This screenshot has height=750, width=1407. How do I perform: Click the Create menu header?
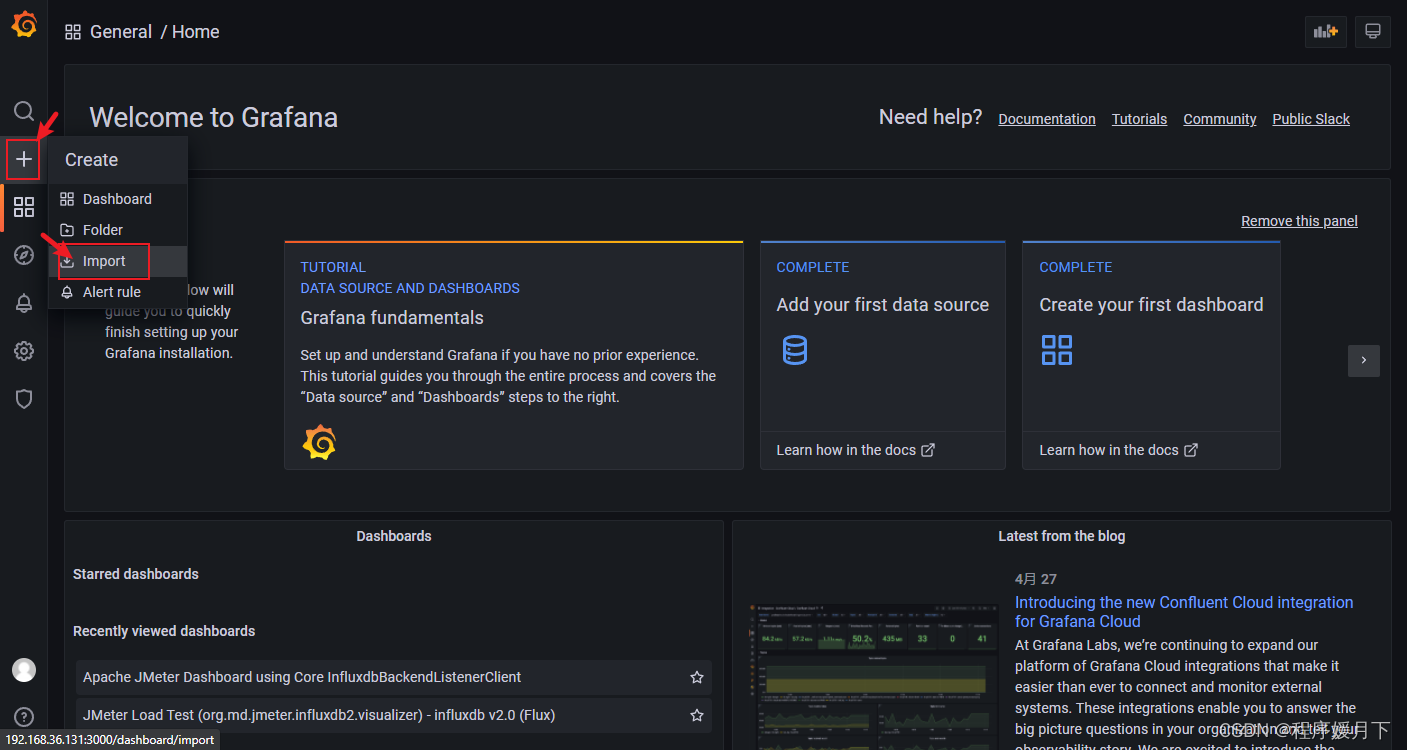coord(118,160)
